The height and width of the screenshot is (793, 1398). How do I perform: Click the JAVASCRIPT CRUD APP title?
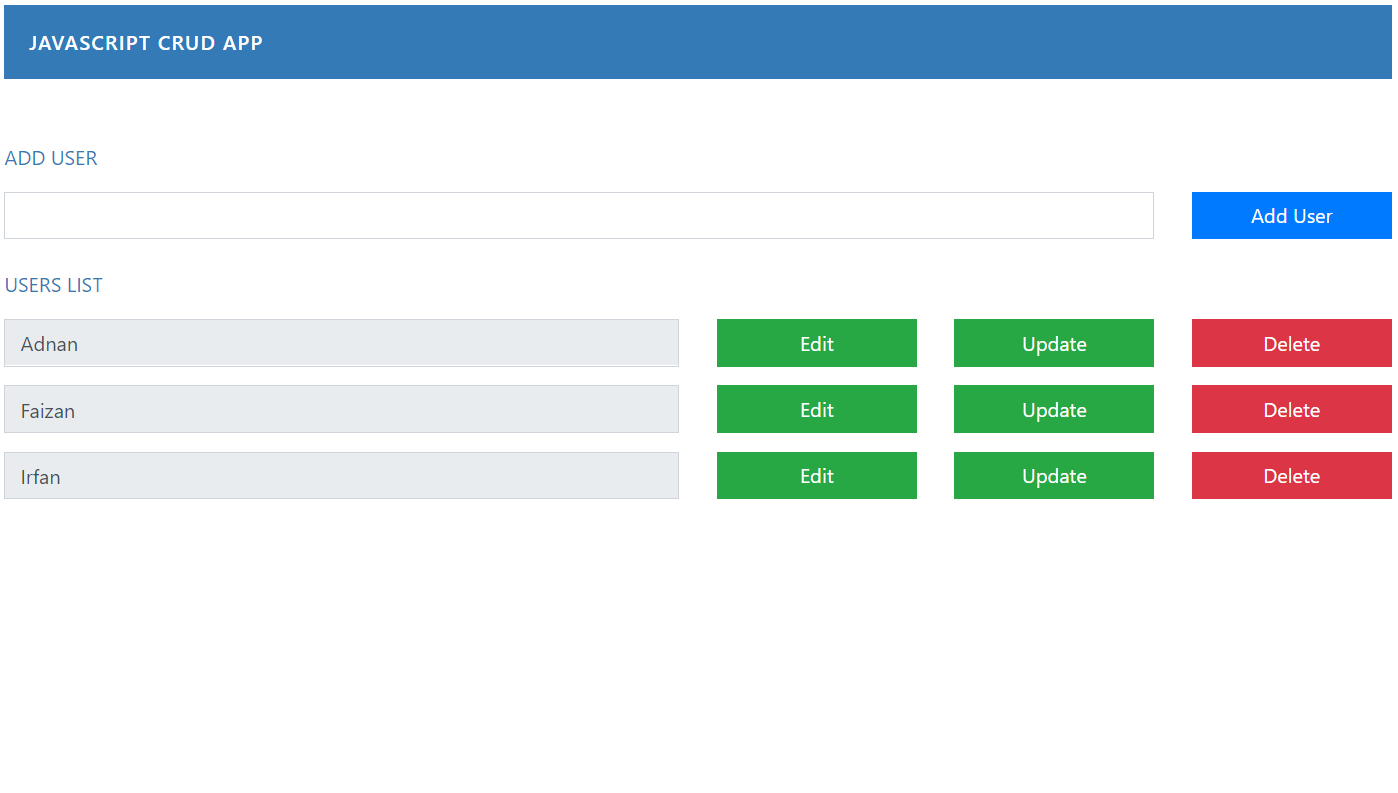tap(146, 43)
